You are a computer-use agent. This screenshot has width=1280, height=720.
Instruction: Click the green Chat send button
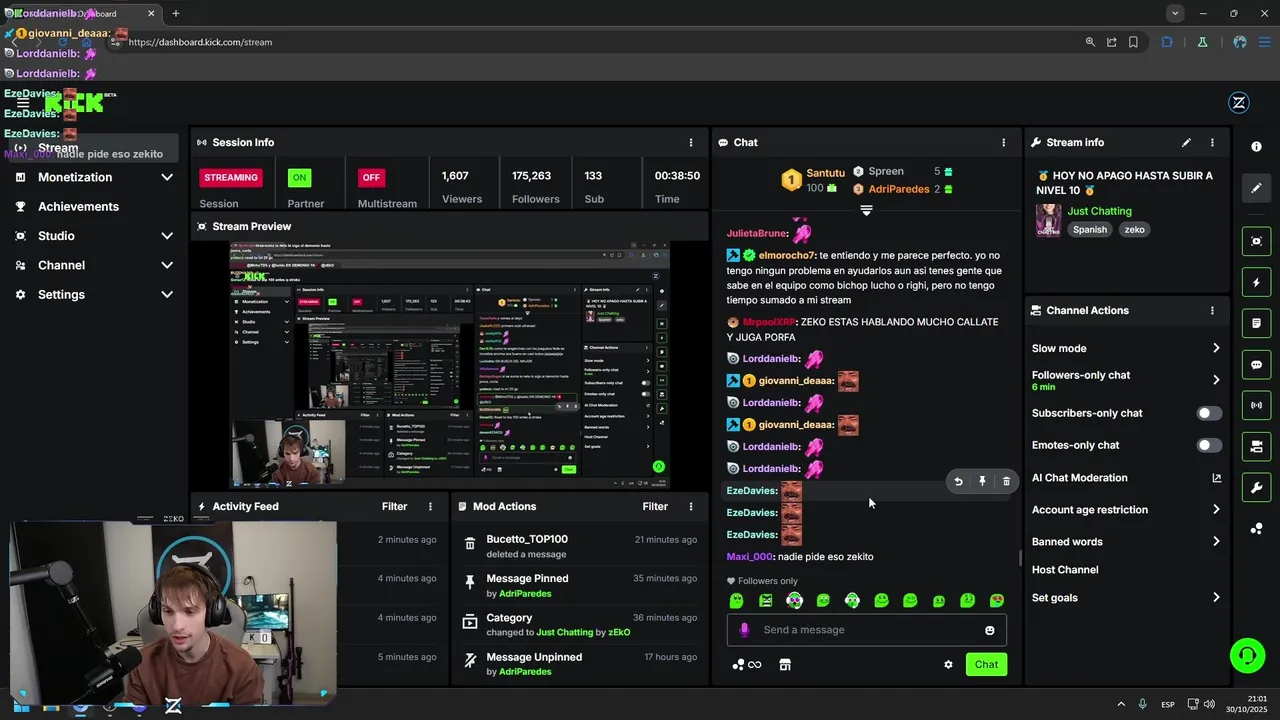[986, 665]
